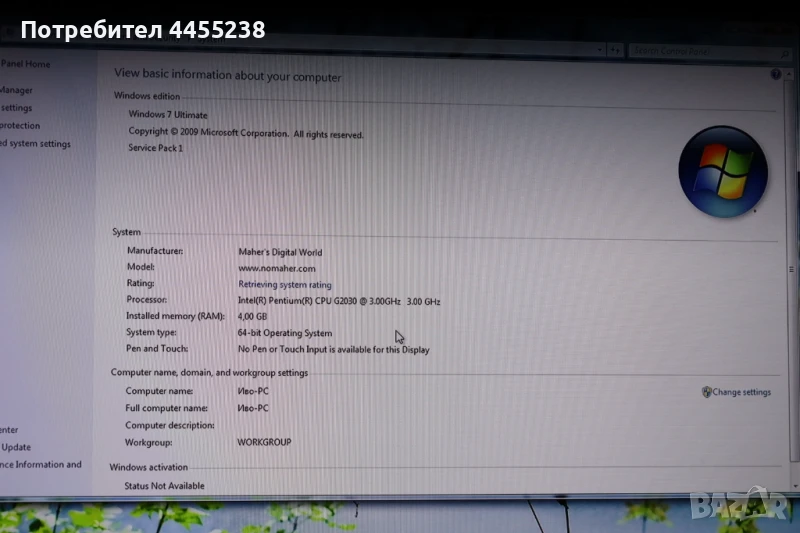Click View basic information heading

click(228, 75)
